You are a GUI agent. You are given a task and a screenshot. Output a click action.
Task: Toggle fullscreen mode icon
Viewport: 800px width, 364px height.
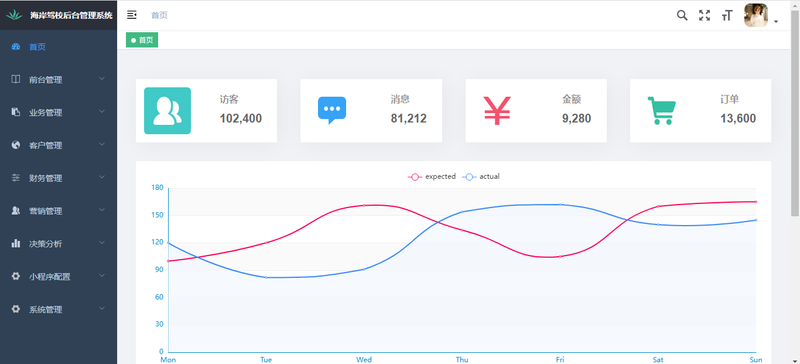pos(705,15)
